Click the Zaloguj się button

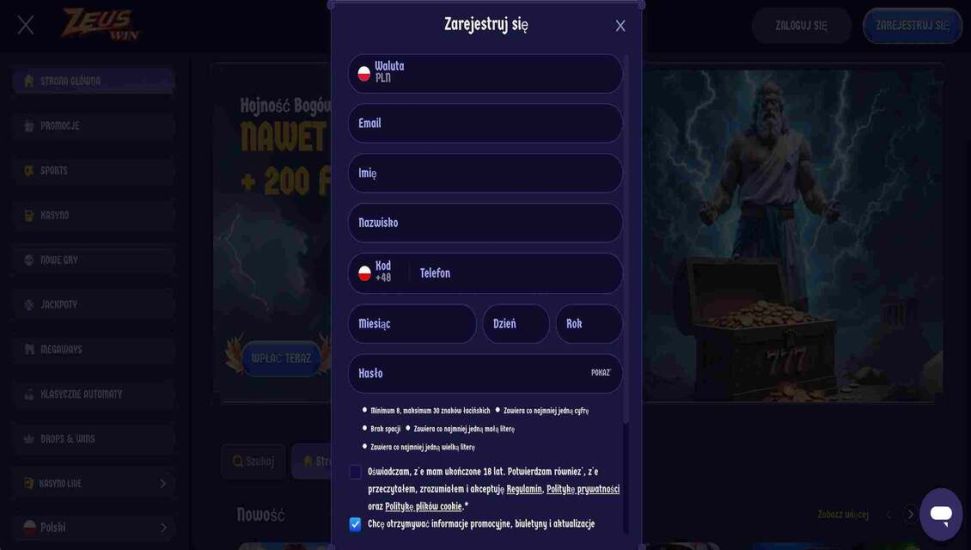(801, 25)
